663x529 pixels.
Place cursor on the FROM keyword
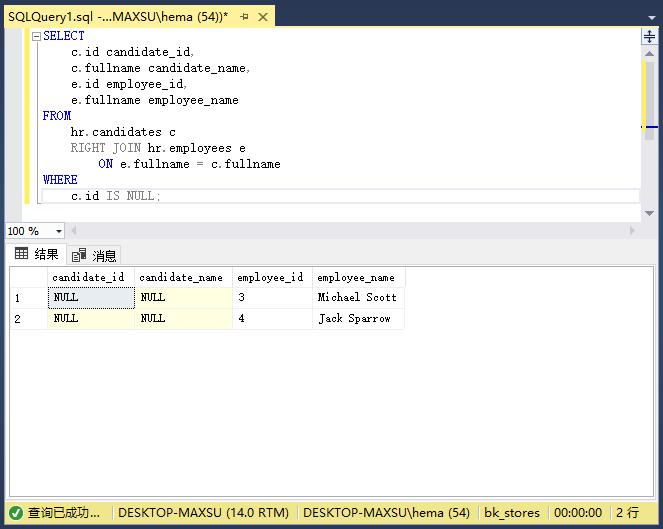[x=57, y=116]
